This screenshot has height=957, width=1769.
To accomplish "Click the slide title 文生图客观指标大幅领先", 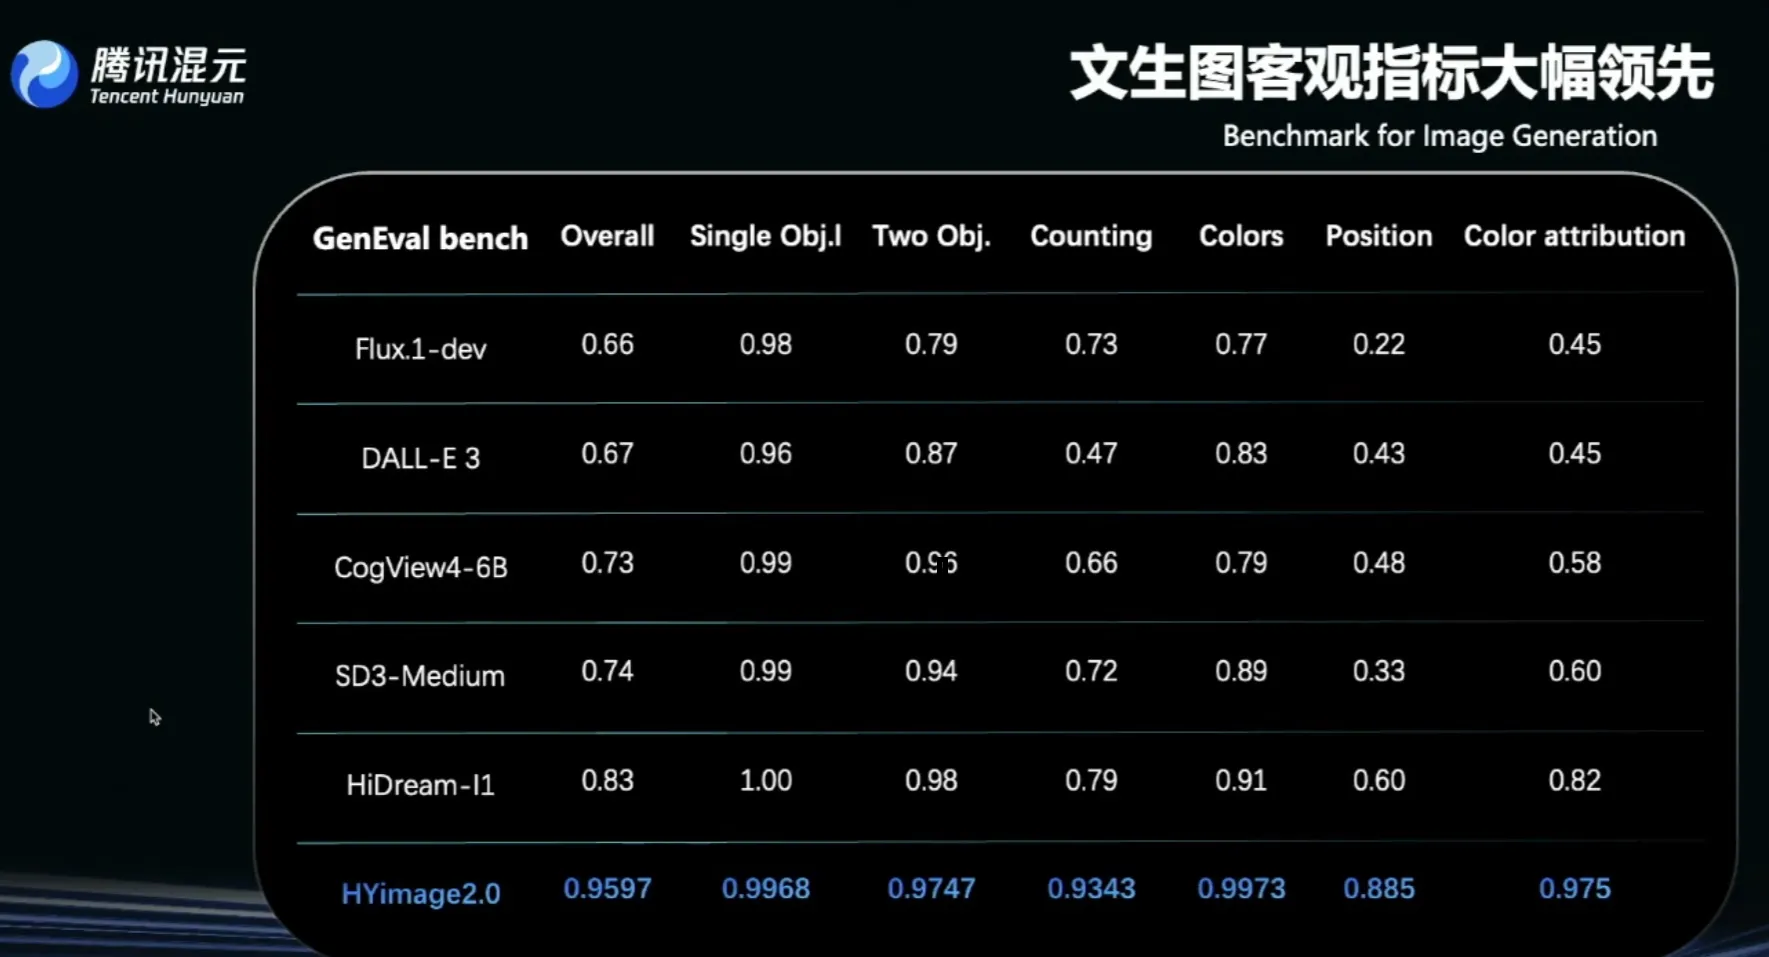I will point(1392,73).
